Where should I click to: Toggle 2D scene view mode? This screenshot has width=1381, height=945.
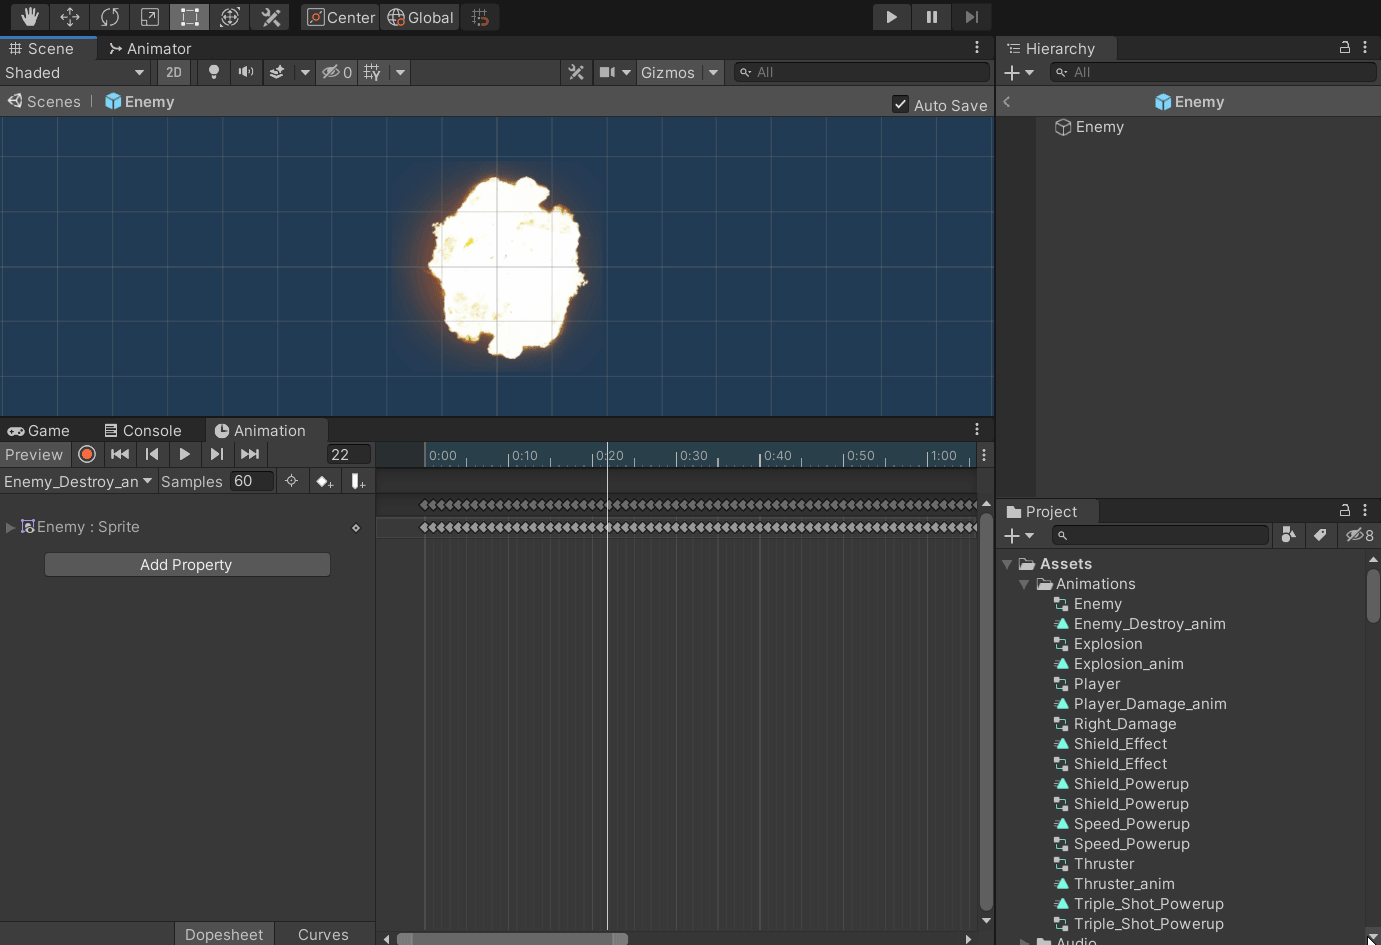[174, 72]
